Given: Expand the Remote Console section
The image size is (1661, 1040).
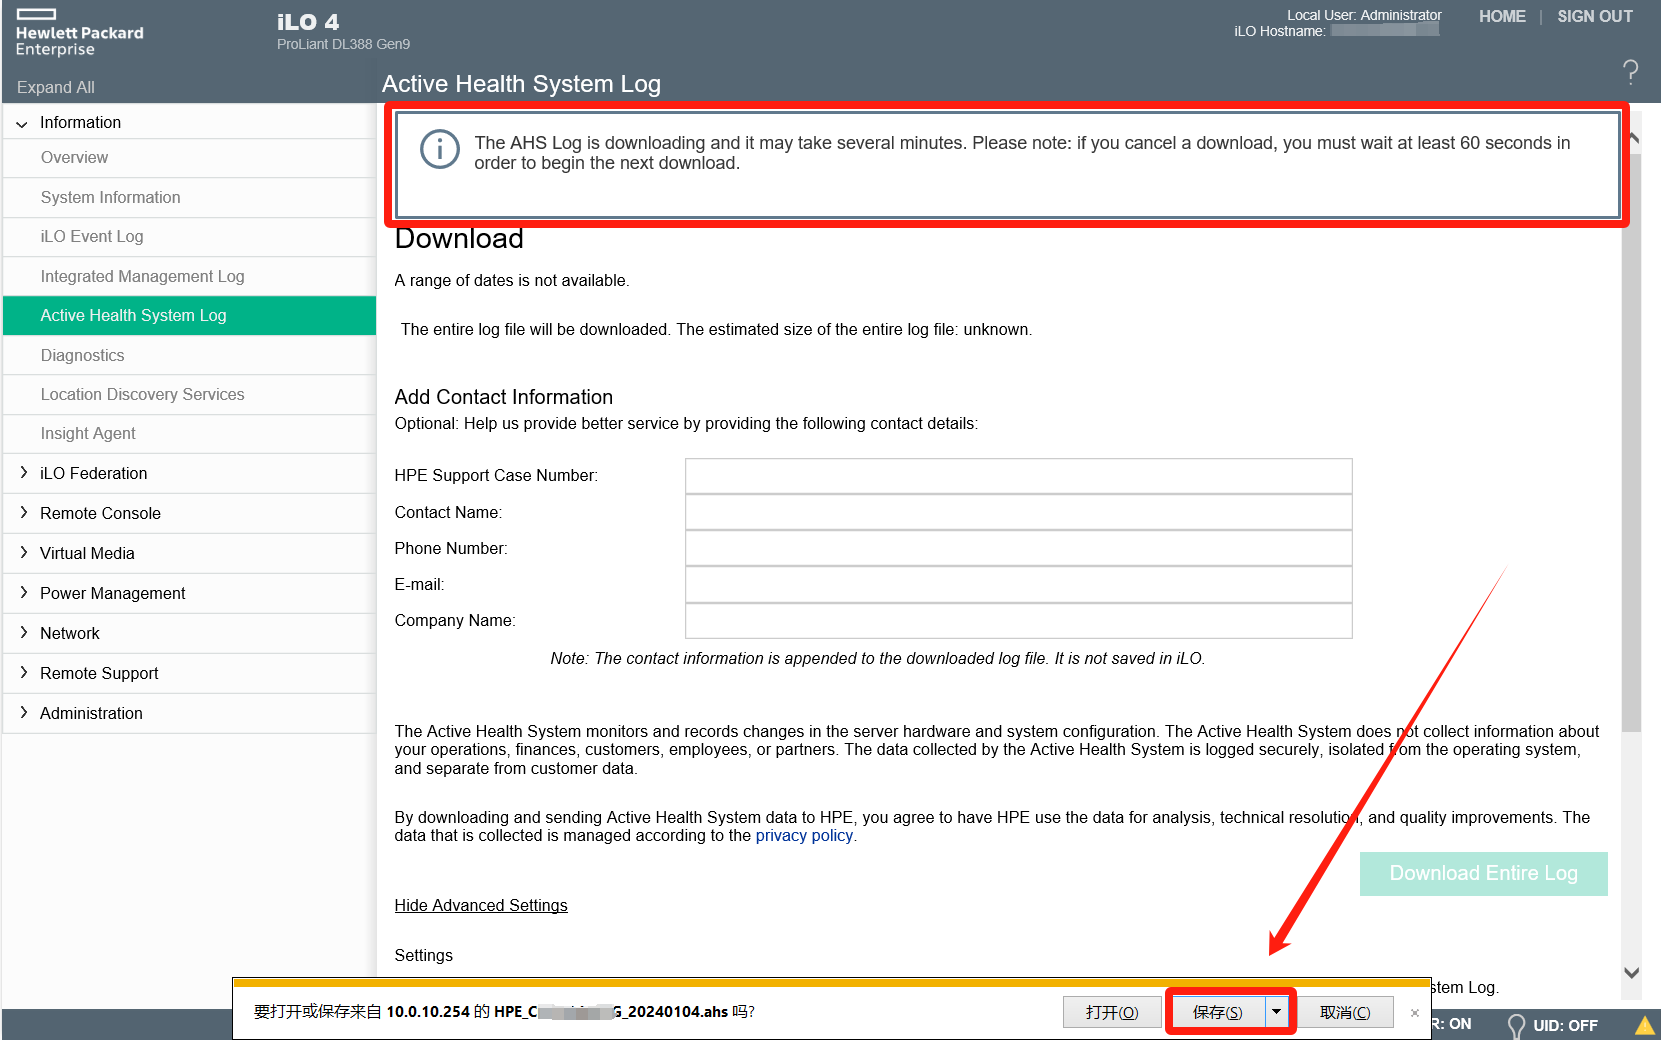Looking at the screenshot, I should pos(24,513).
